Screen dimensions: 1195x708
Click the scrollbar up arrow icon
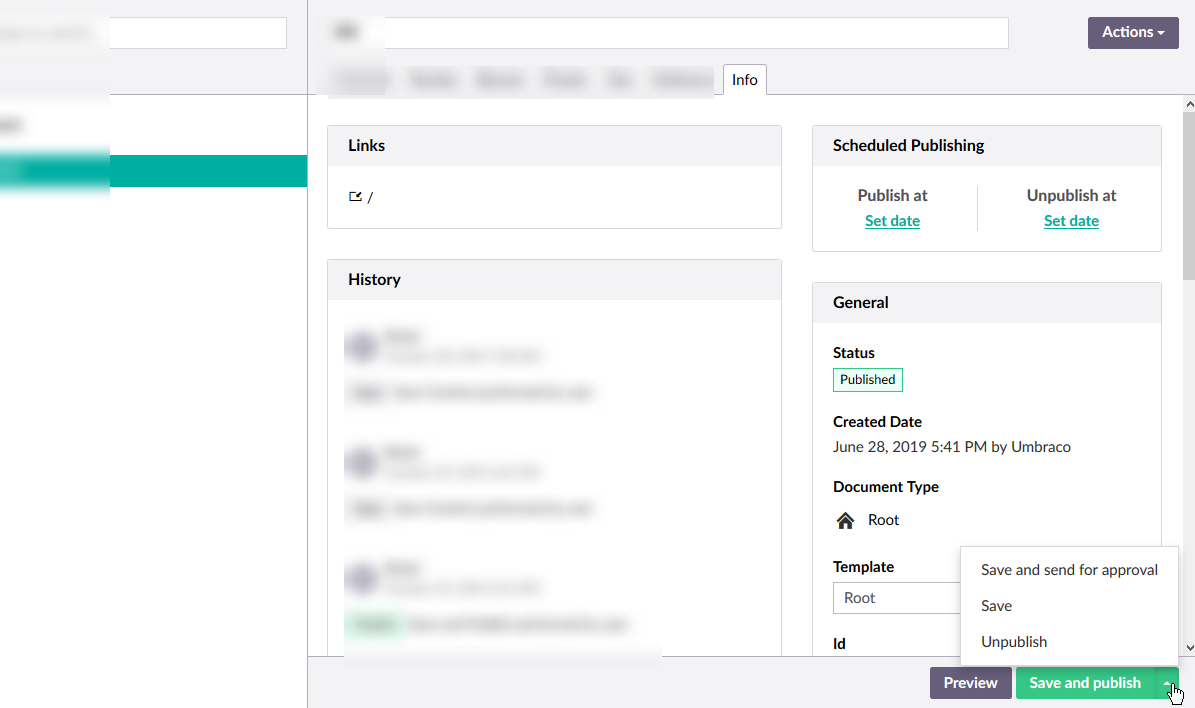coord(1188,103)
